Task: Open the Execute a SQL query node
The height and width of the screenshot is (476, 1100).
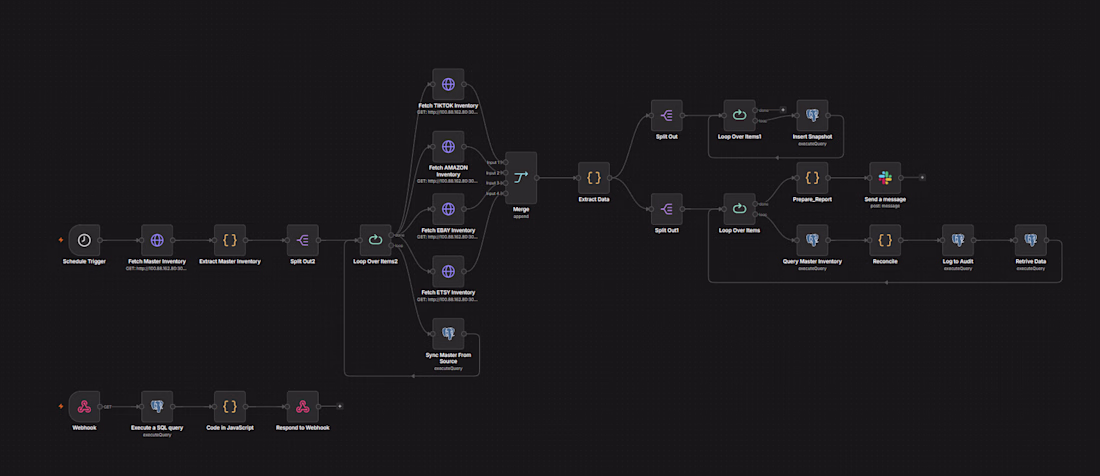Action: [x=156, y=407]
